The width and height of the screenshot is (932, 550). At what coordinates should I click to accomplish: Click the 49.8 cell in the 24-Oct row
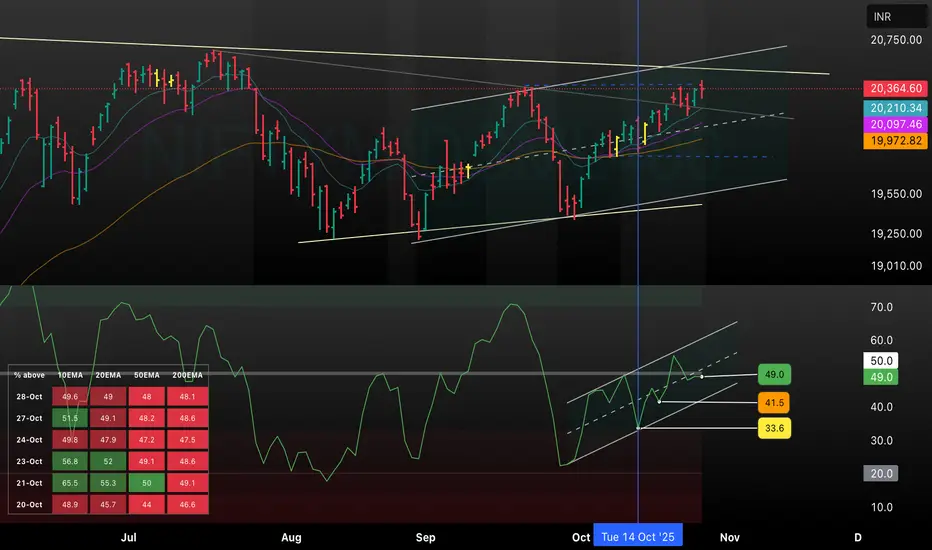pyautogui.click(x=70, y=440)
